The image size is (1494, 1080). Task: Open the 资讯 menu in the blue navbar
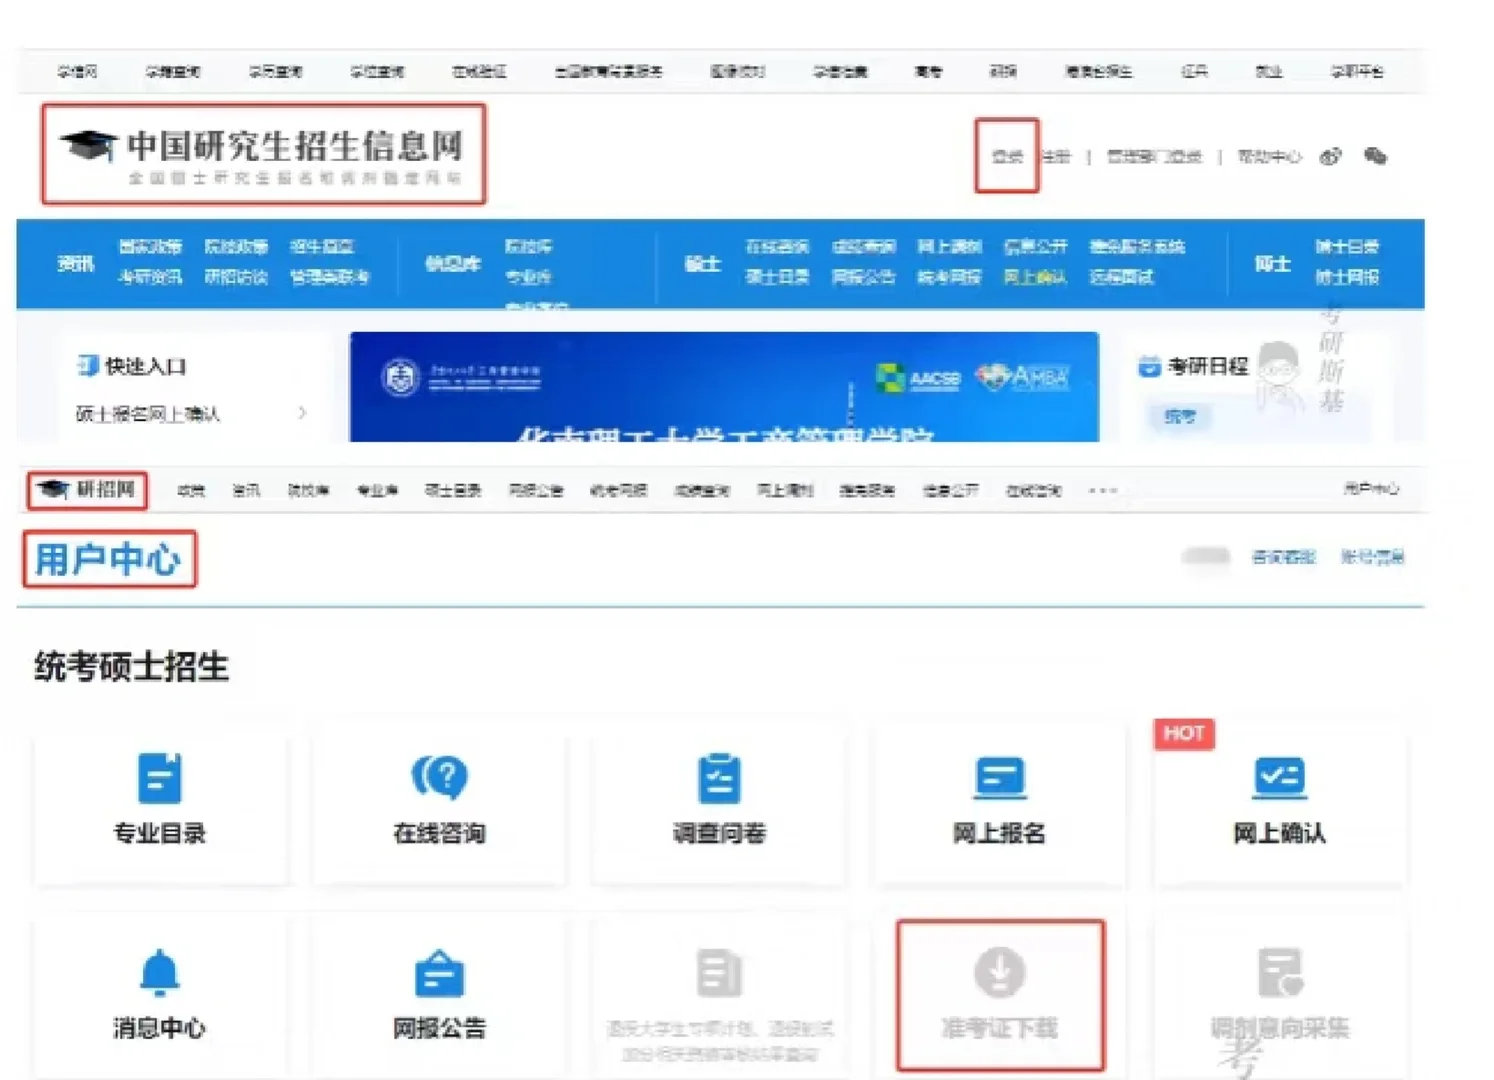coord(71,263)
